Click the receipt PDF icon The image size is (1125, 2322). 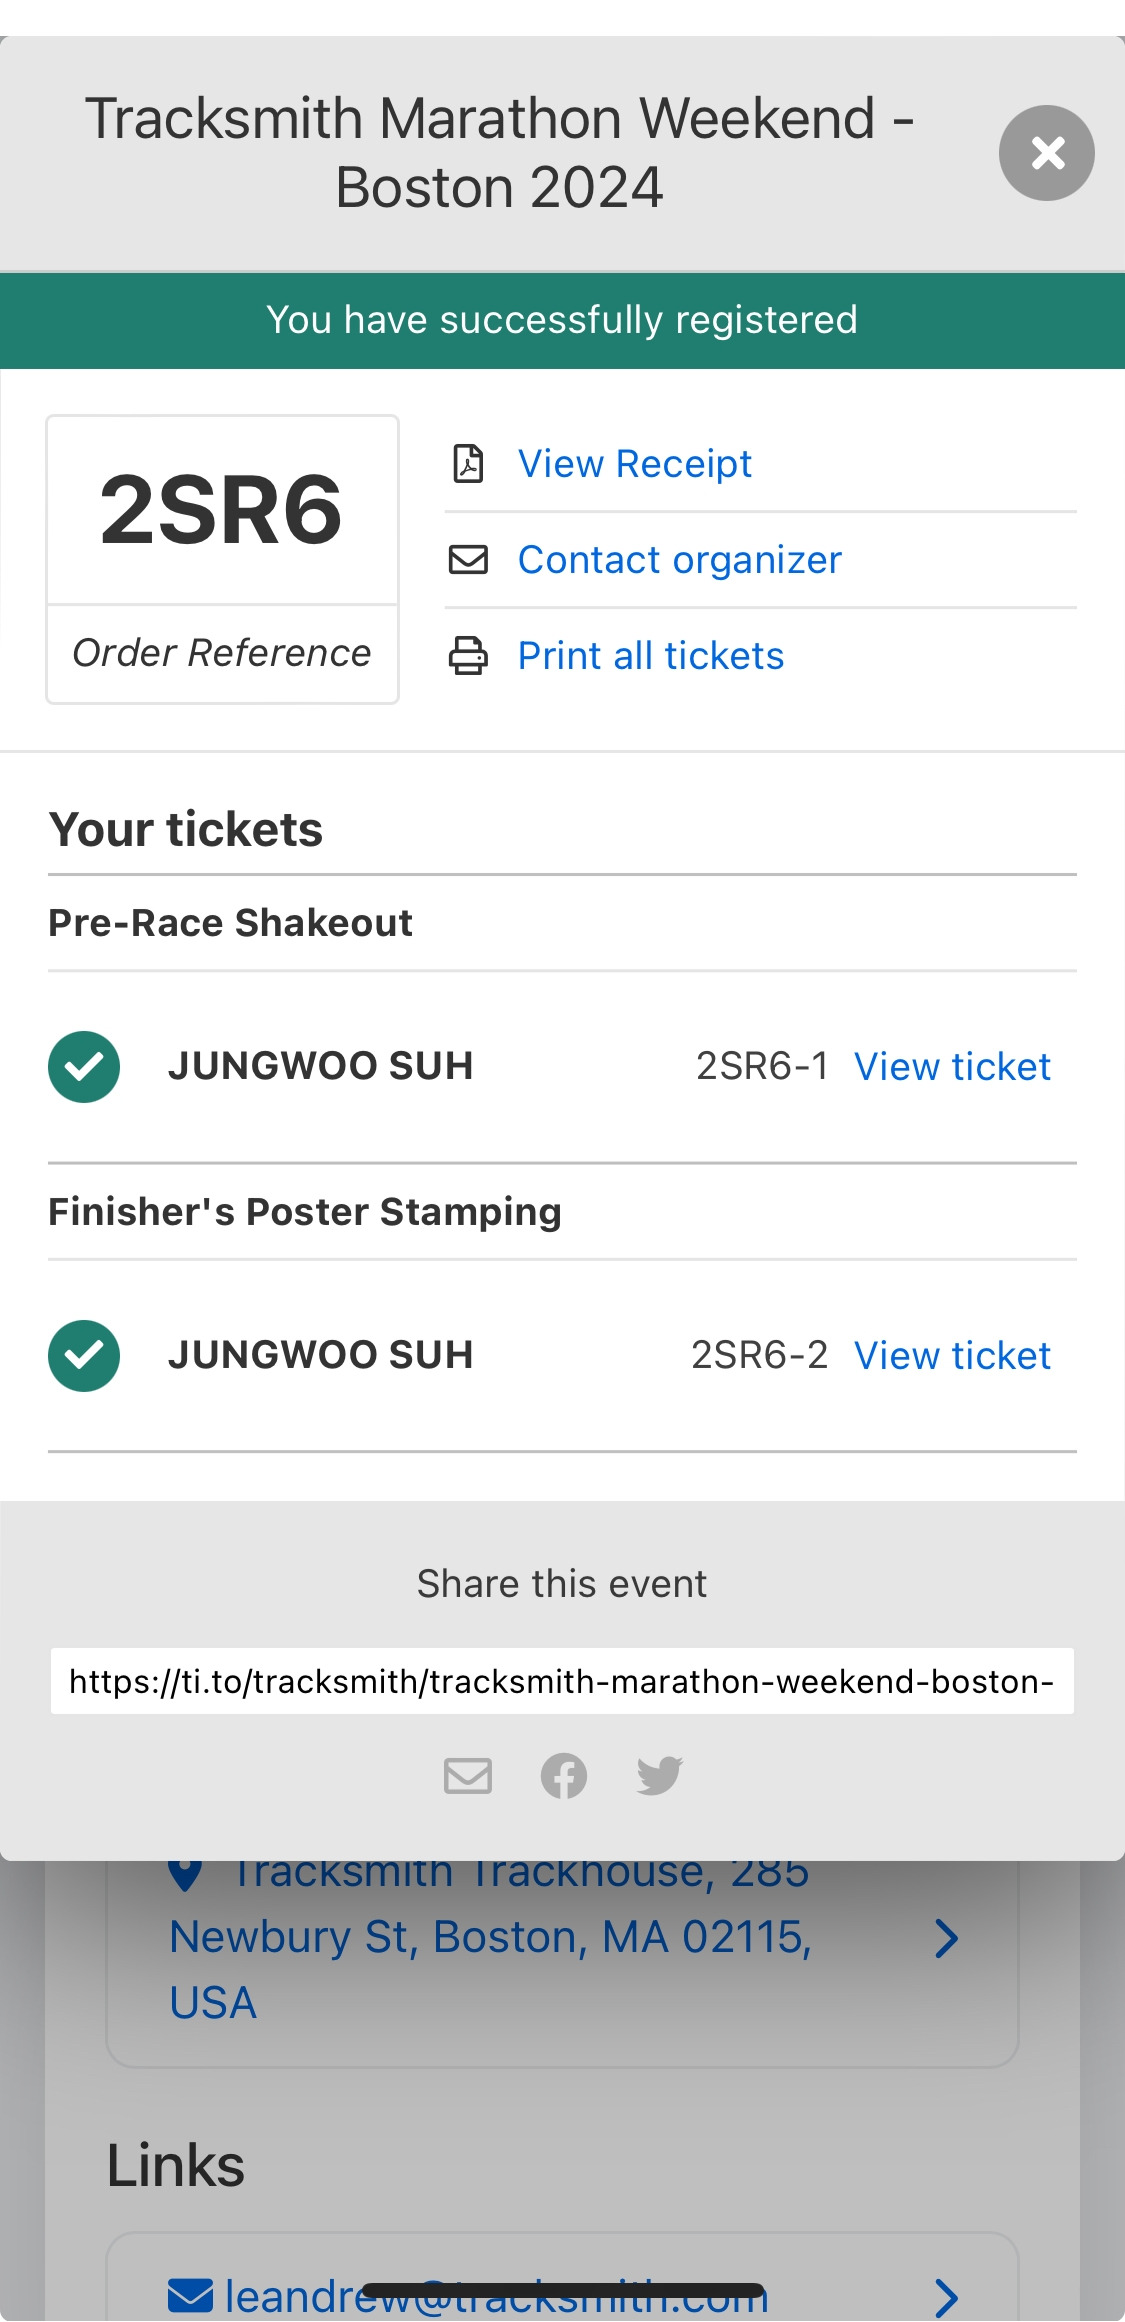(x=468, y=464)
